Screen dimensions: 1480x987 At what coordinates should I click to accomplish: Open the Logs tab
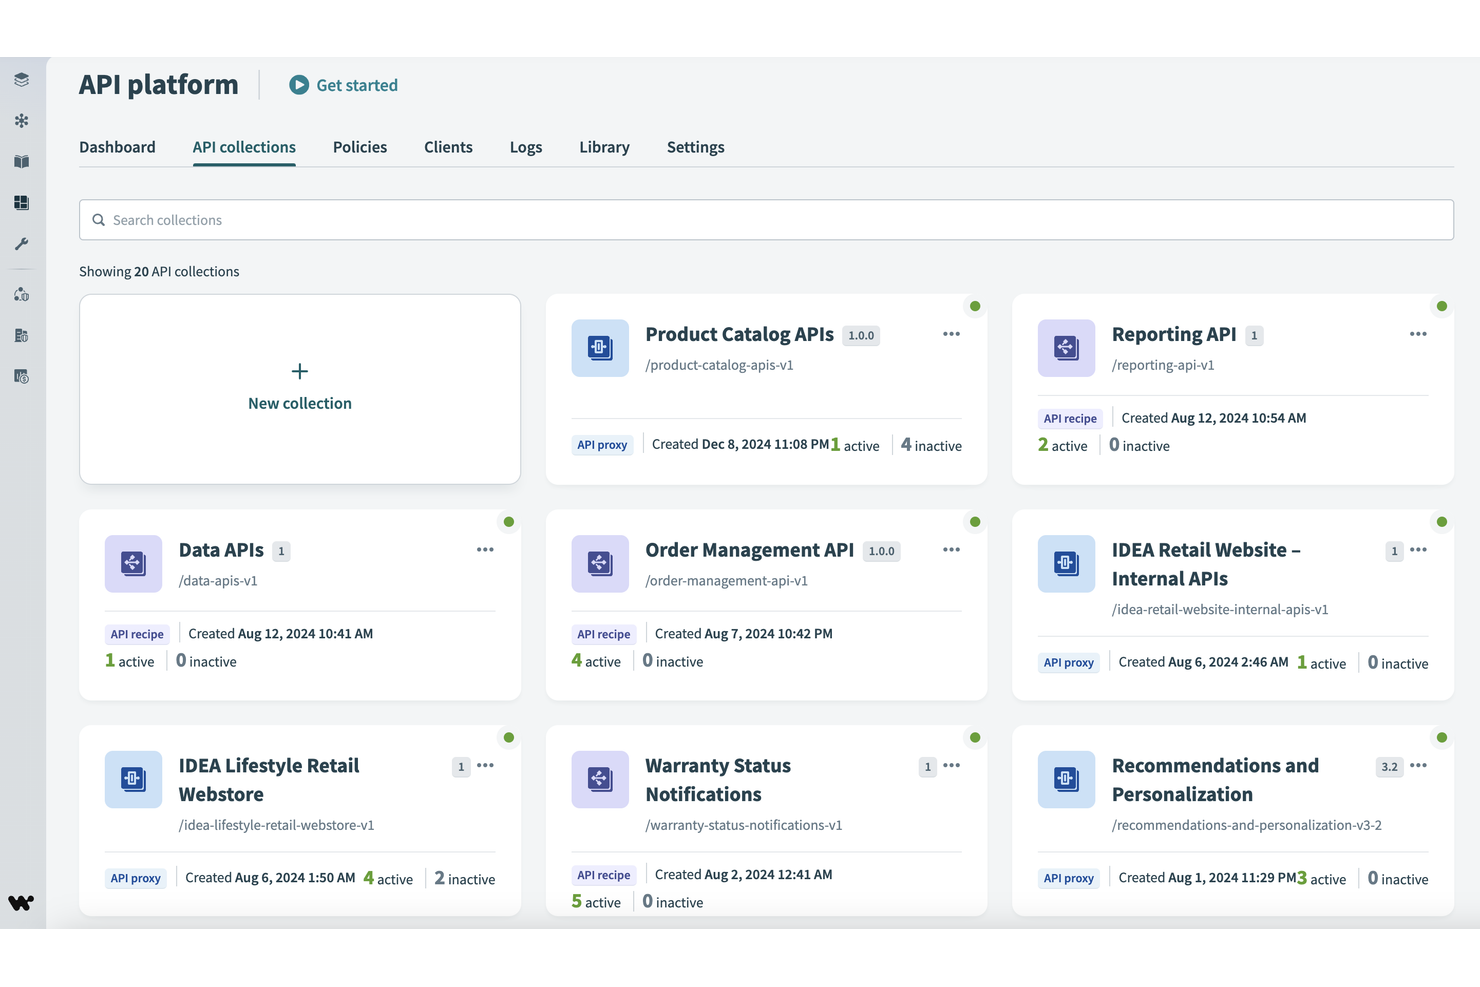pyautogui.click(x=525, y=147)
